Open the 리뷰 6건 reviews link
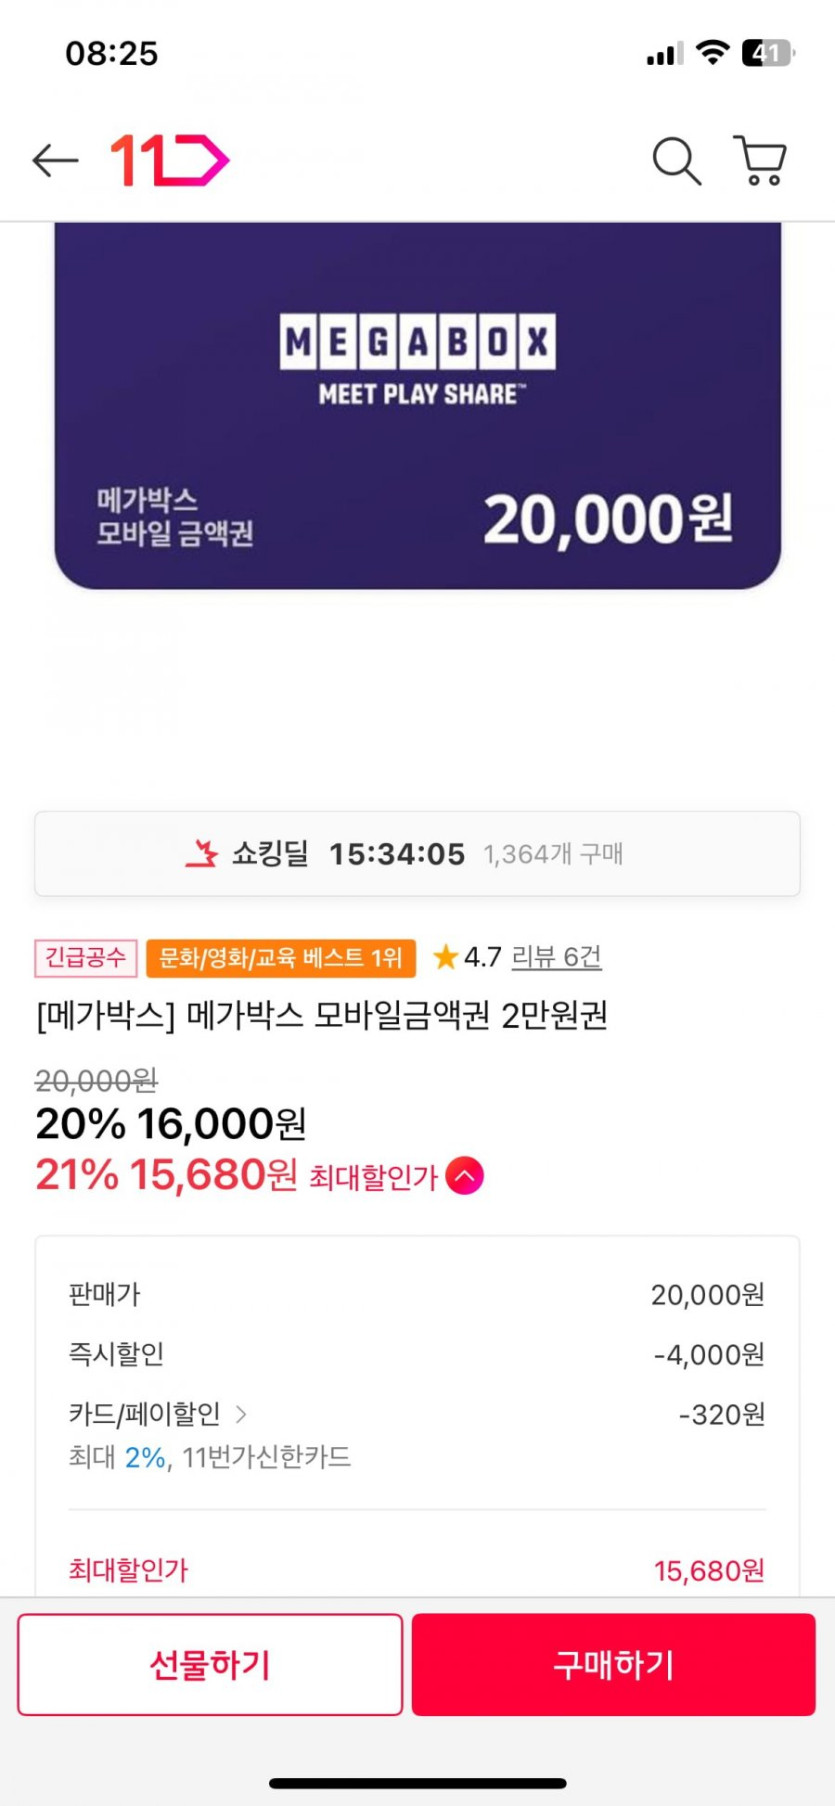The width and height of the screenshot is (835, 1806). 556,957
